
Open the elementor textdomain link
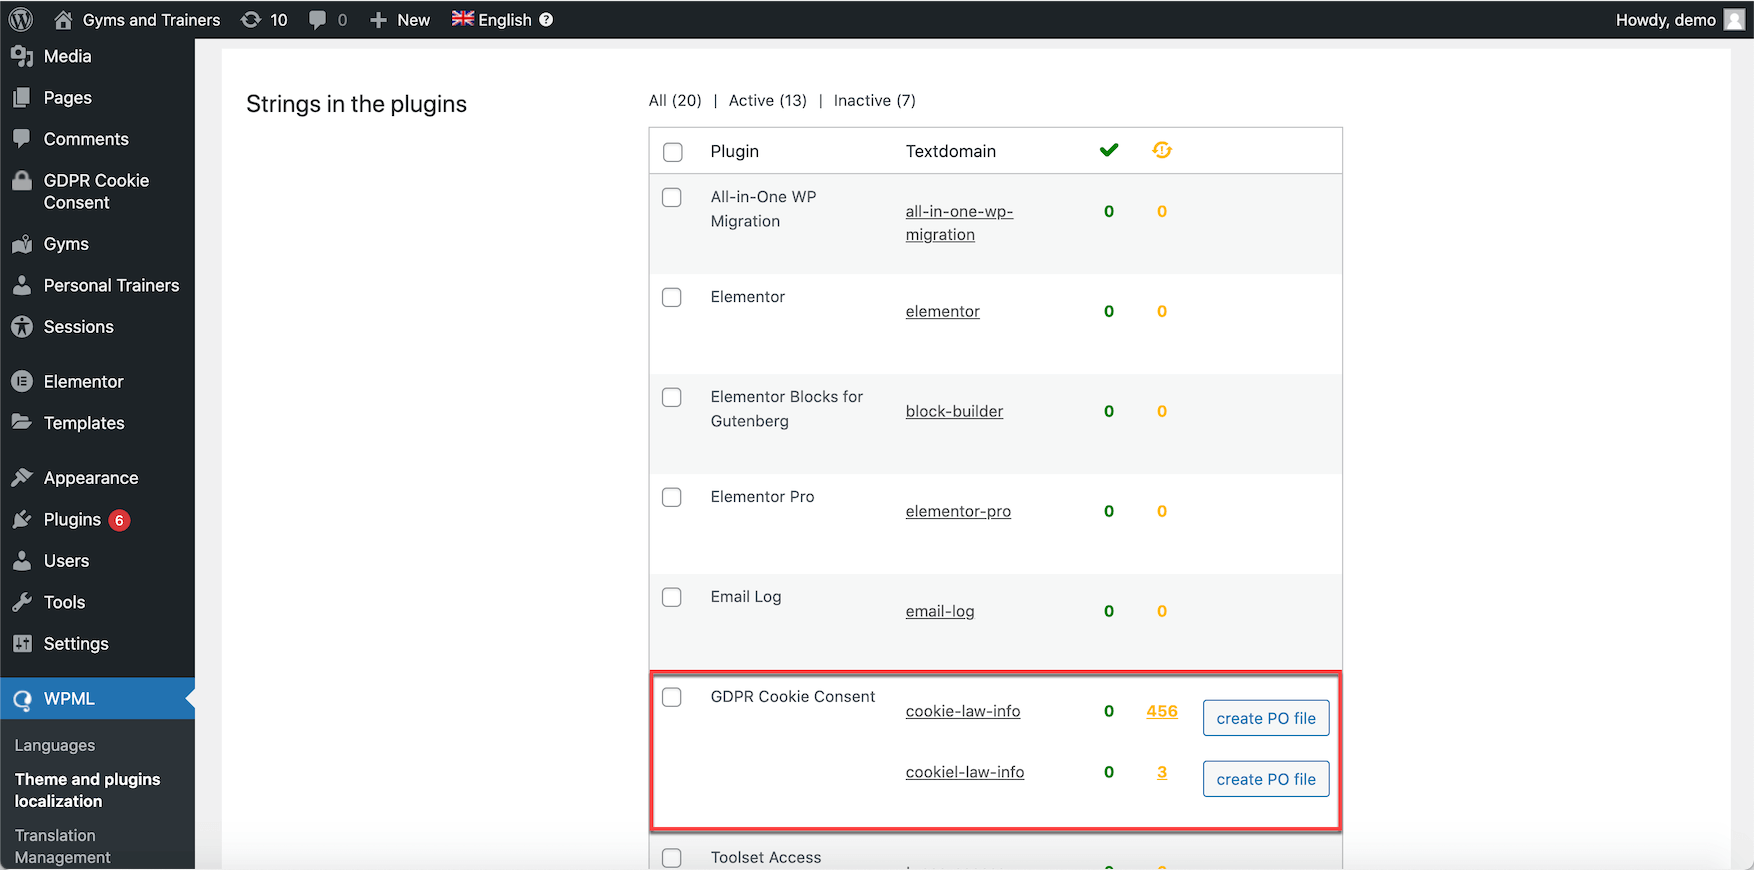tap(943, 311)
